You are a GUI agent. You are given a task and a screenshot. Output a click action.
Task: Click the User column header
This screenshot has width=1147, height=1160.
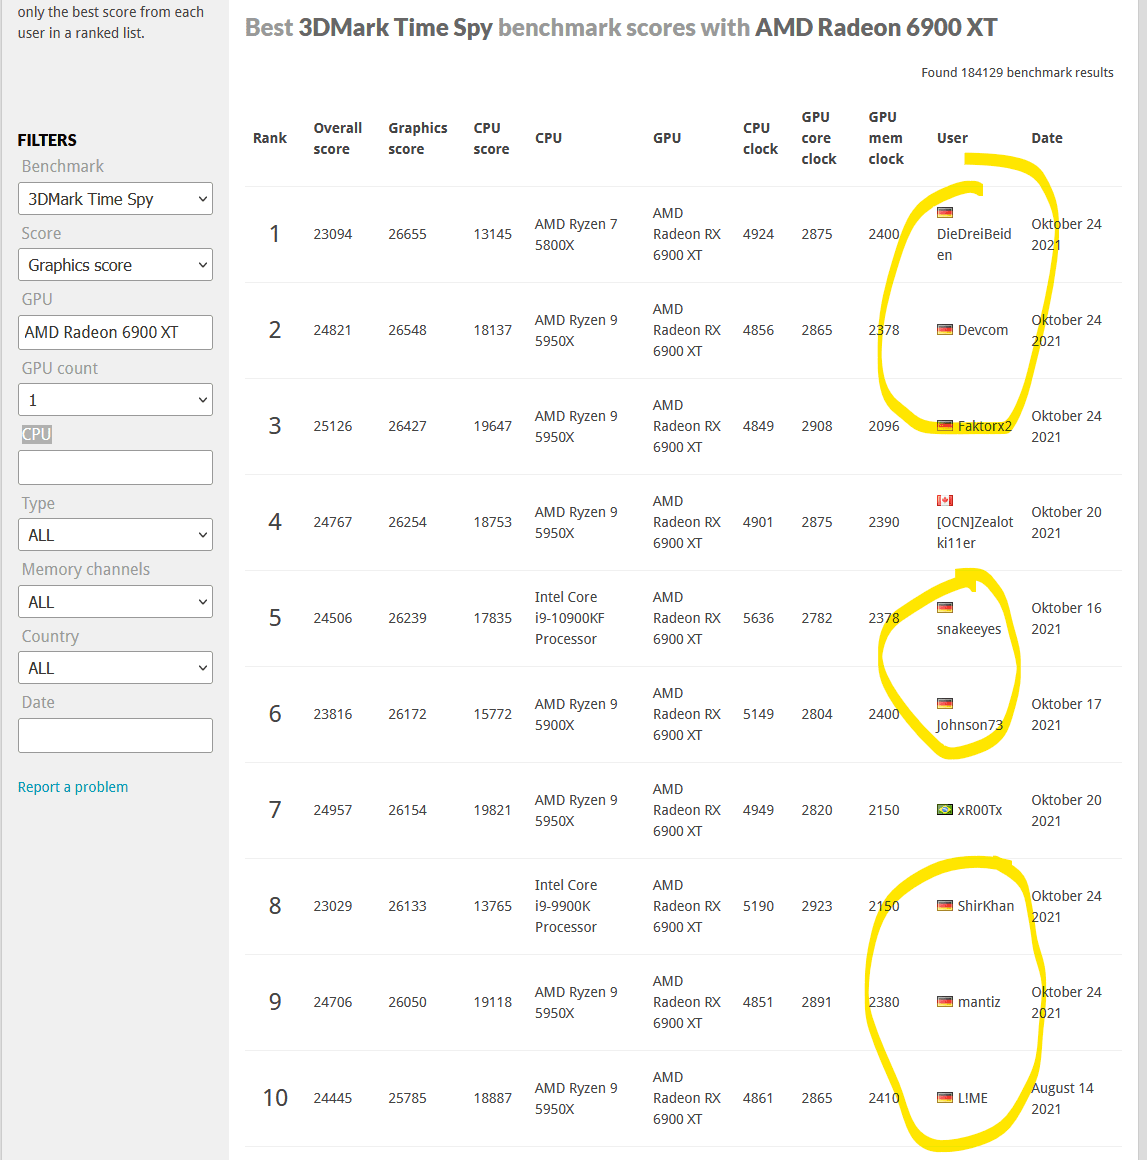[952, 138]
